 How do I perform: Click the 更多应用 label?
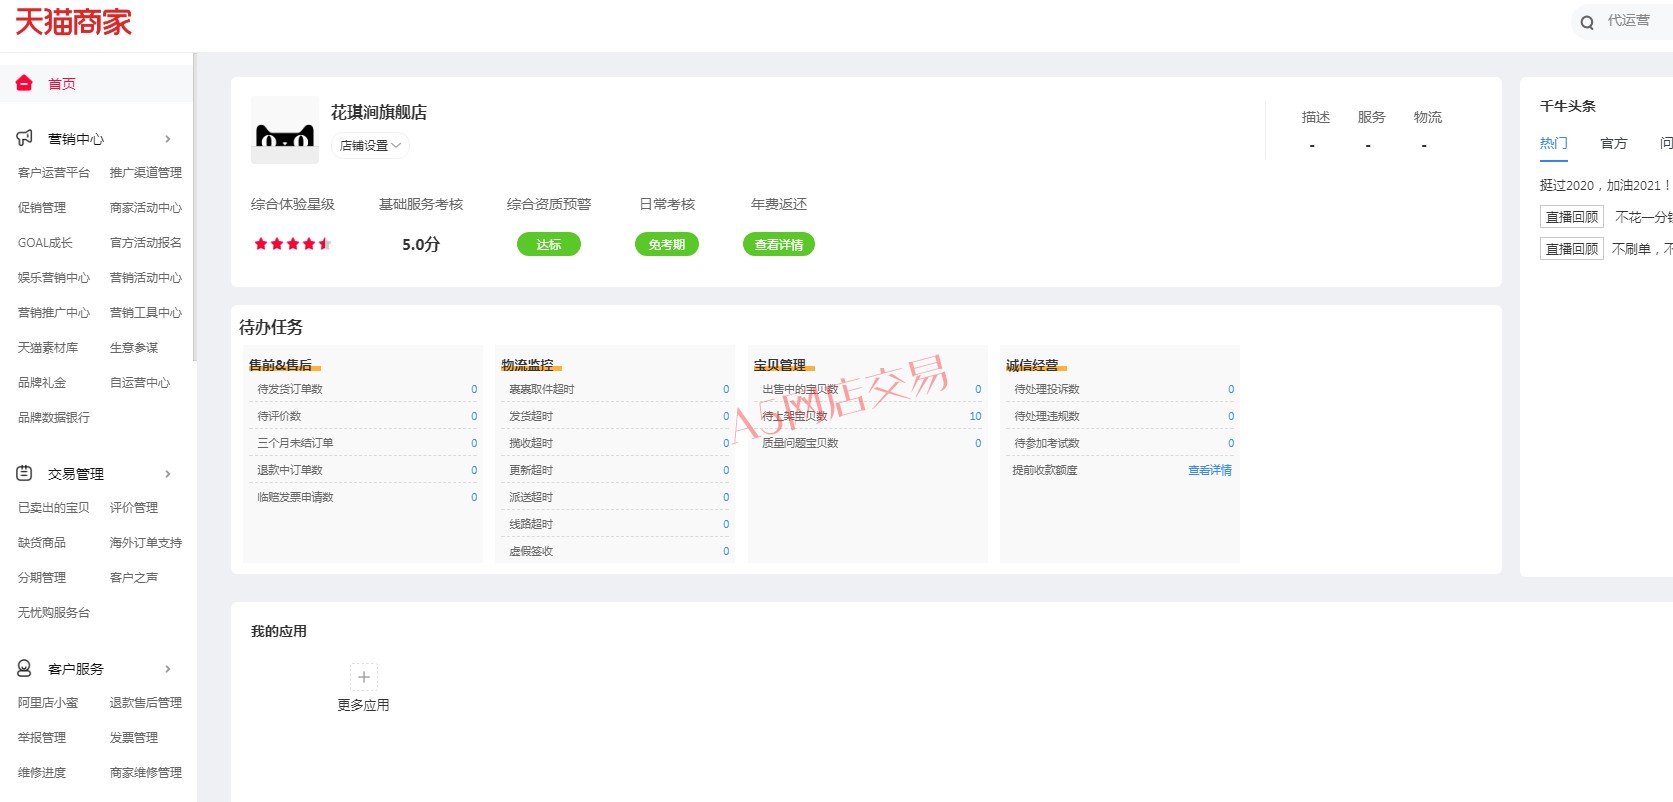tap(364, 705)
